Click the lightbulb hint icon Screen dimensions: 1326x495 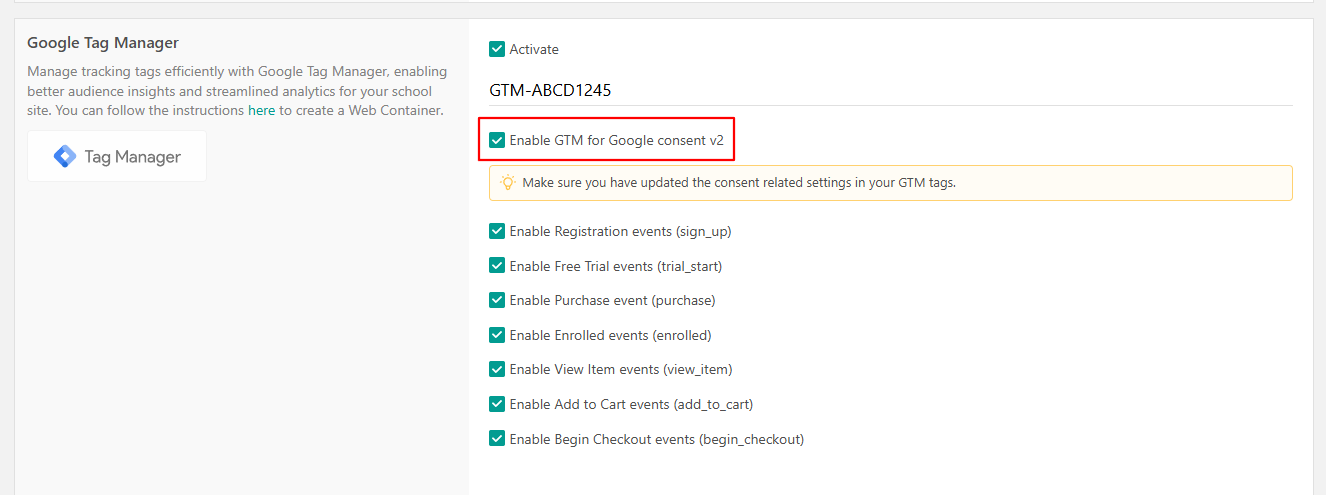tap(508, 183)
